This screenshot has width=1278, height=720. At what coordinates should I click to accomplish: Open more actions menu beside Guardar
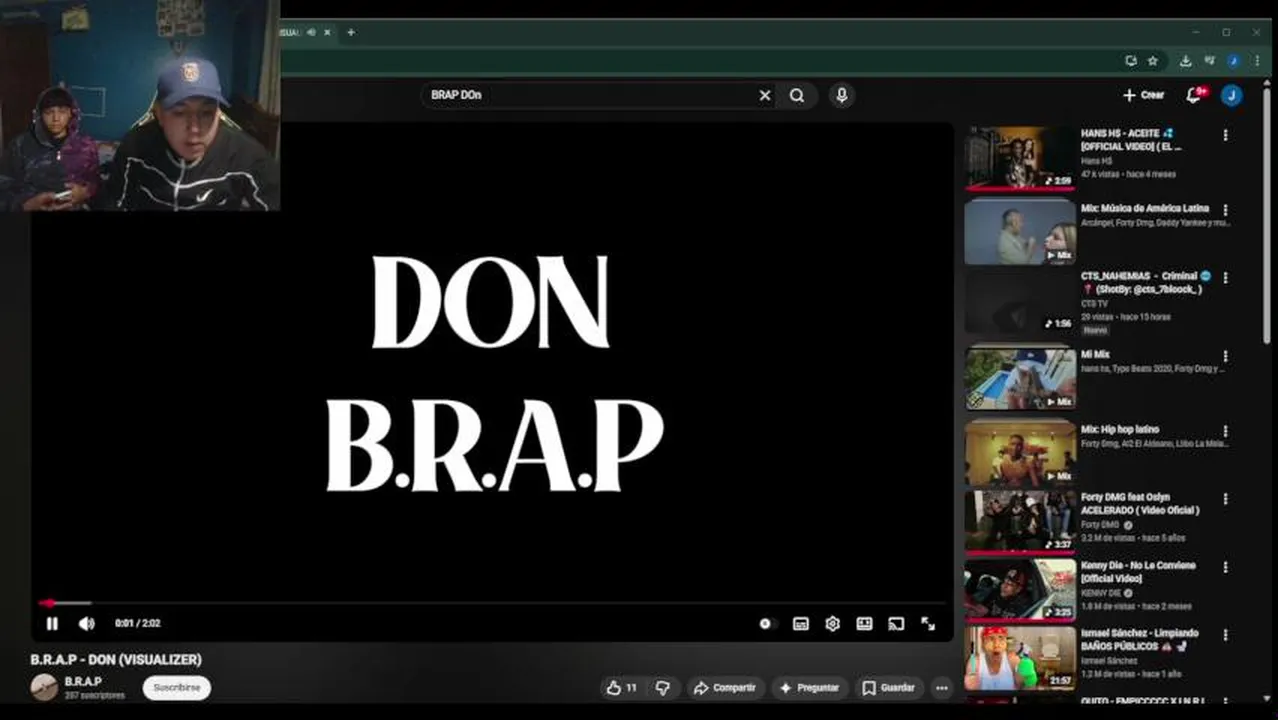point(941,688)
